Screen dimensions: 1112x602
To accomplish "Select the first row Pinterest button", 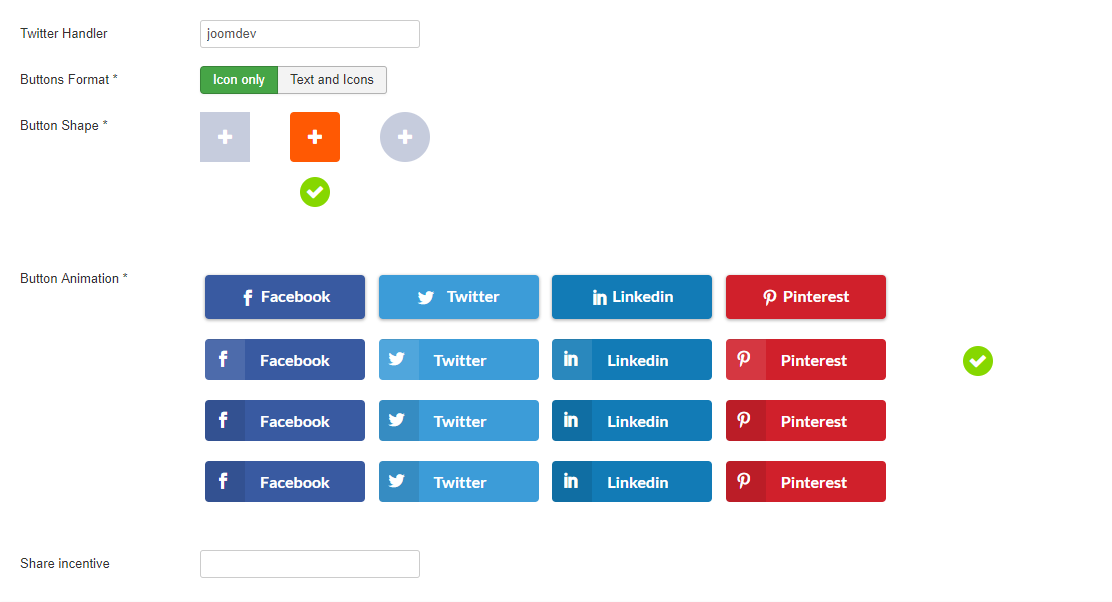I will click(806, 297).
